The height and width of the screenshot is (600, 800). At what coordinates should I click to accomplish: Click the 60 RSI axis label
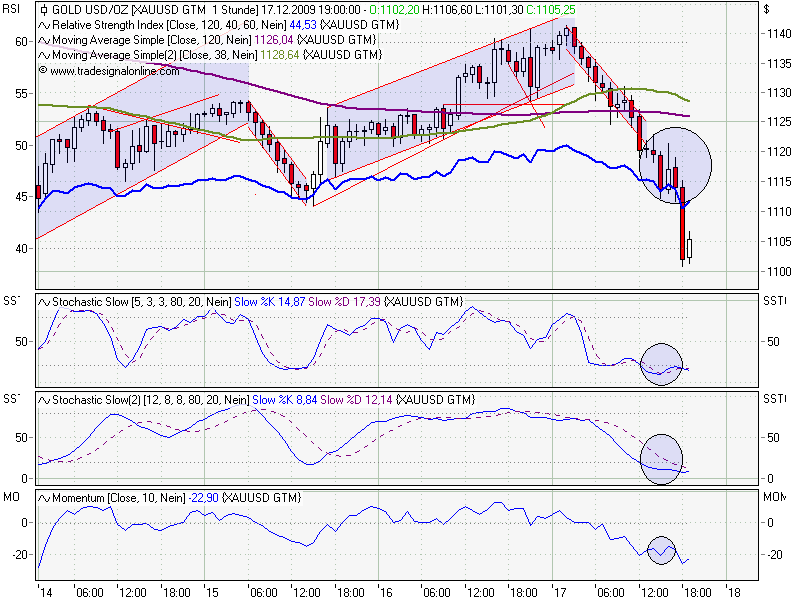tap(21, 42)
